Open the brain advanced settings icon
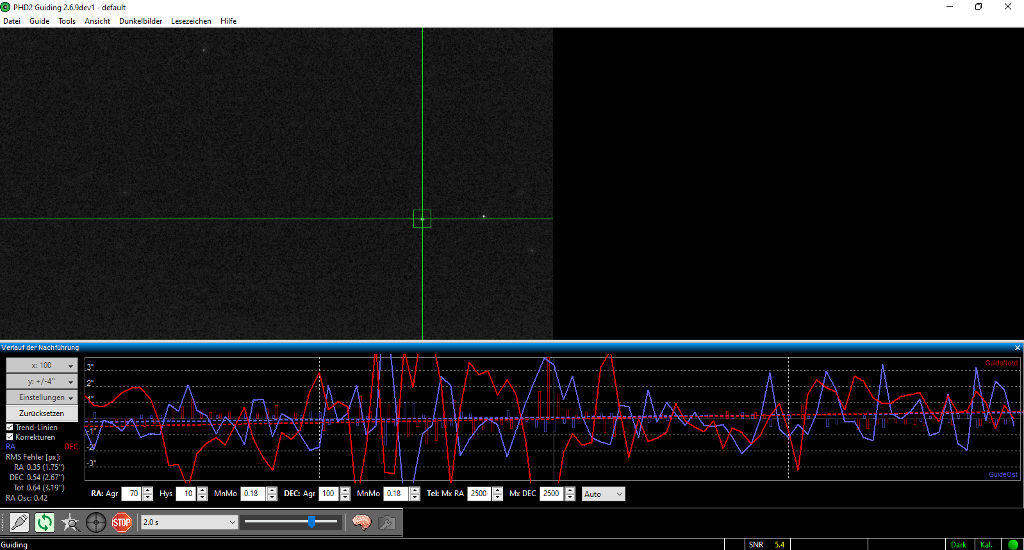The width and height of the screenshot is (1024, 550). pos(361,522)
